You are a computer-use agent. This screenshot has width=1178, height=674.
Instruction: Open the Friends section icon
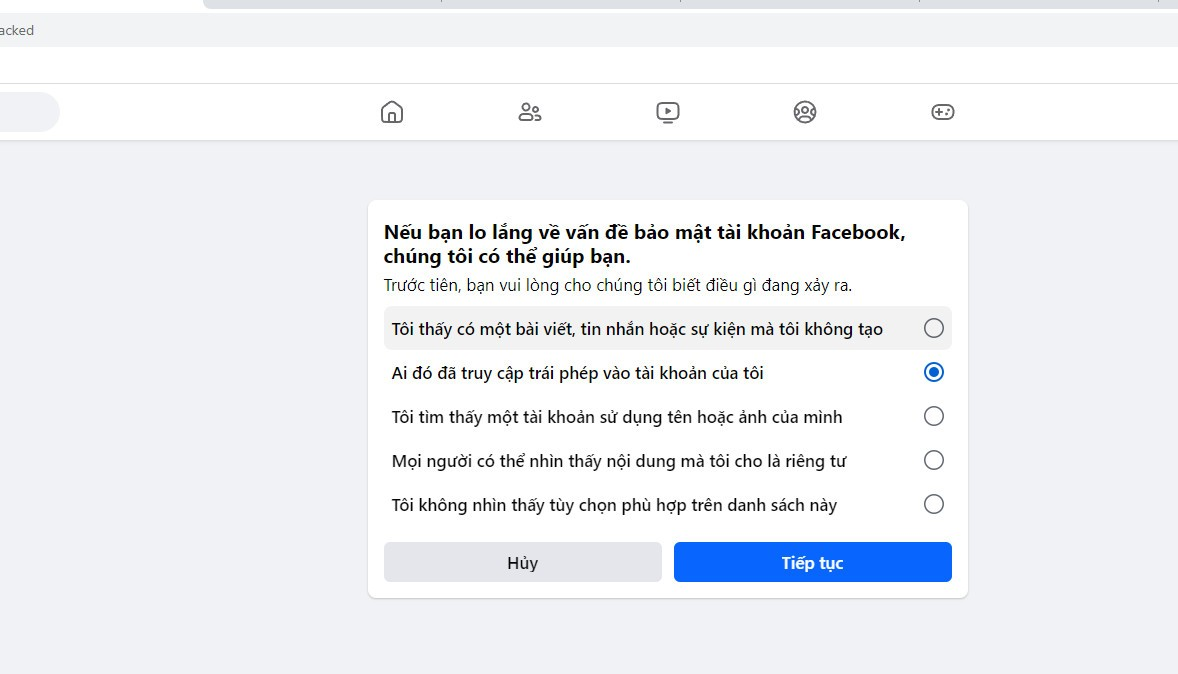coord(529,111)
